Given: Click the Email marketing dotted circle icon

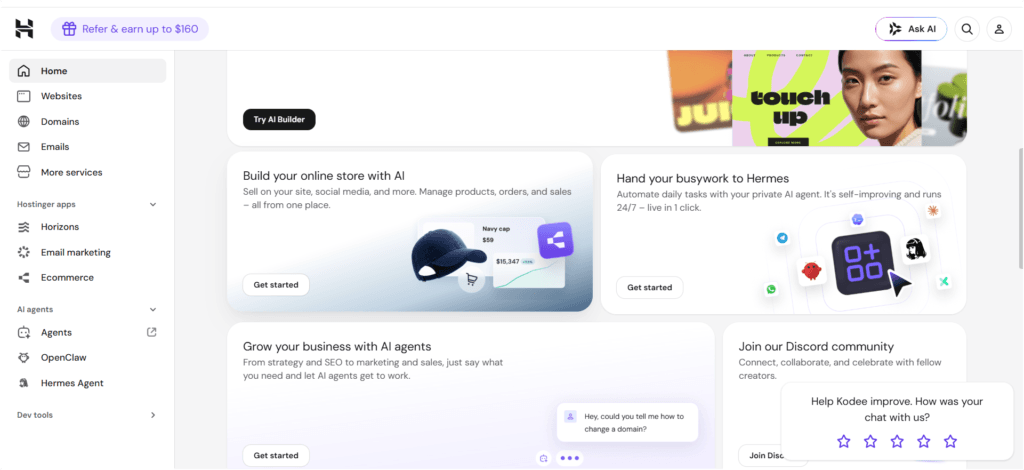Looking at the screenshot, I should [24, 252].
